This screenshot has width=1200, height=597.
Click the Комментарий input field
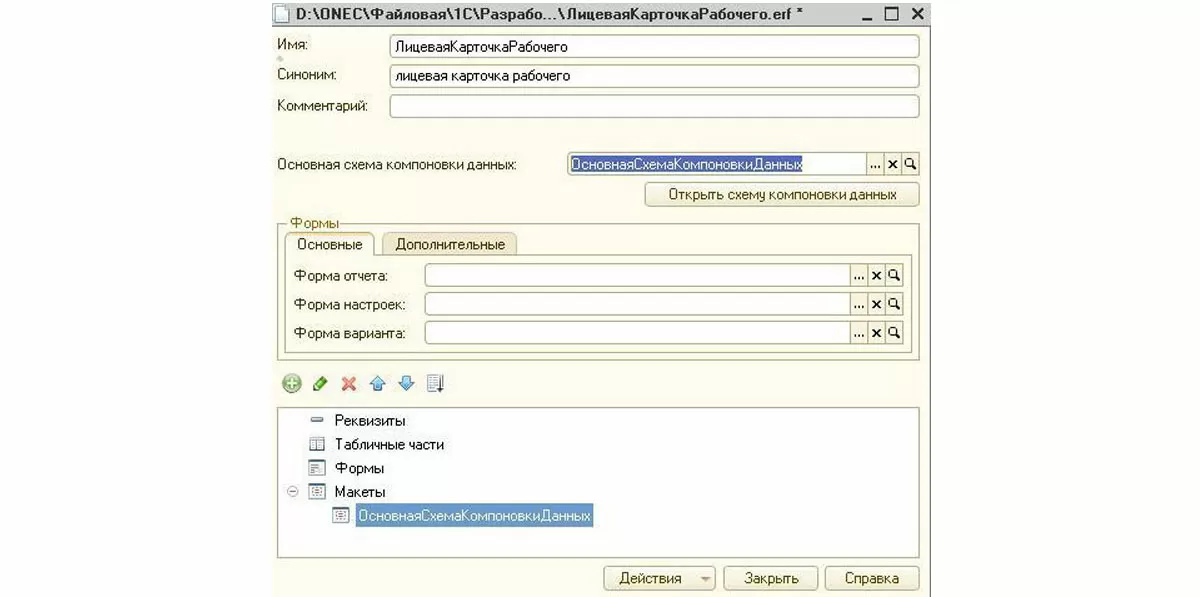tap(654, 106)
